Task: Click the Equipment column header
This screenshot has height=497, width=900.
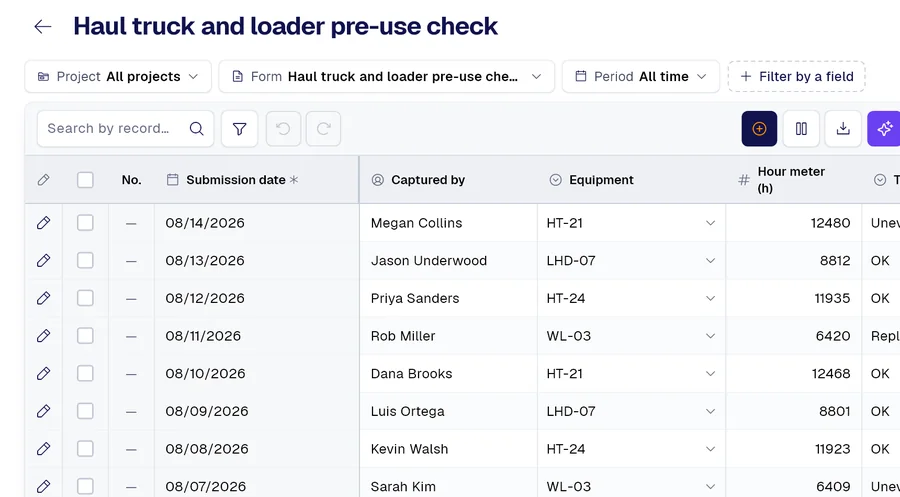Action: (x=631, y=180)
